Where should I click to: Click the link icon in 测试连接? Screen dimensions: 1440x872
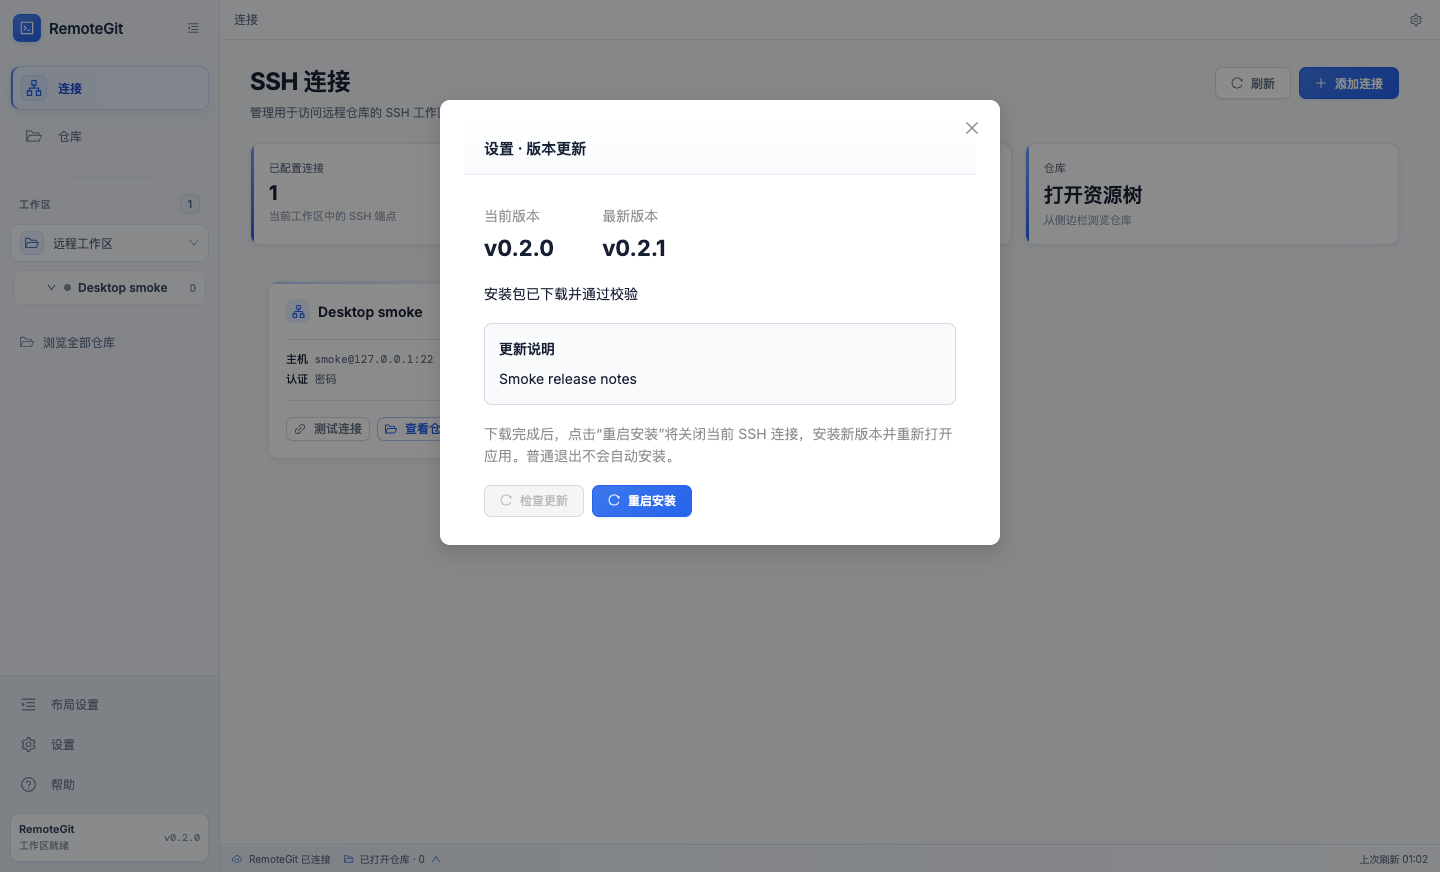coord(300,429)
